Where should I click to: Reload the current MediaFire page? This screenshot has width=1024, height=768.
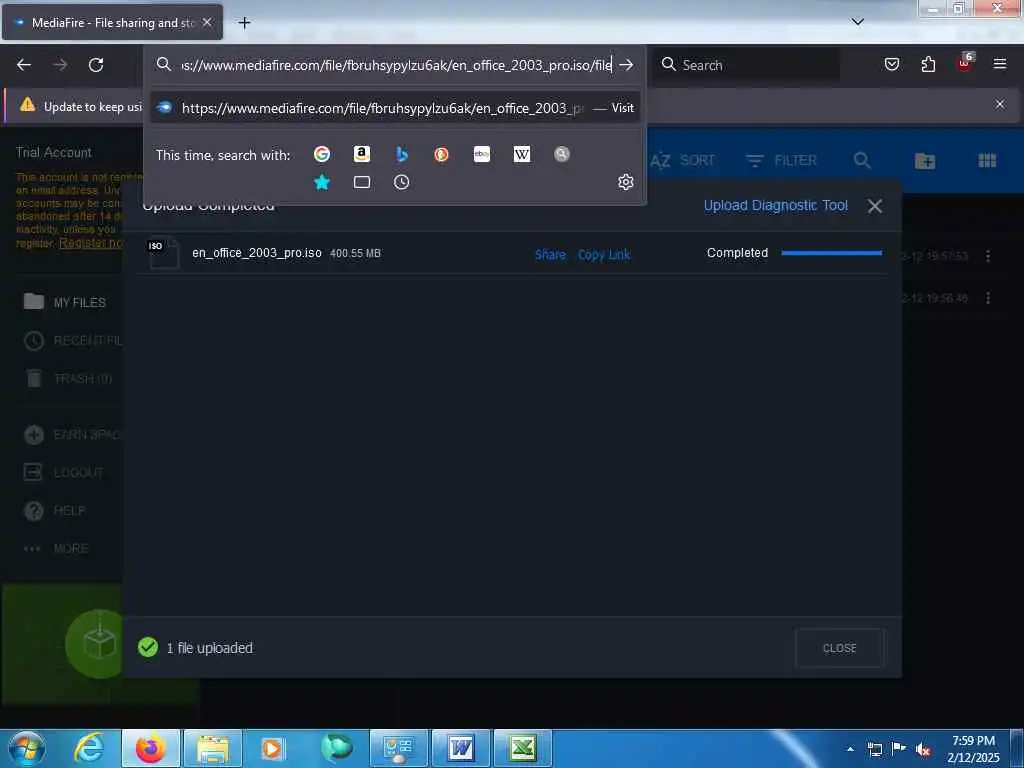click(96, 65)
